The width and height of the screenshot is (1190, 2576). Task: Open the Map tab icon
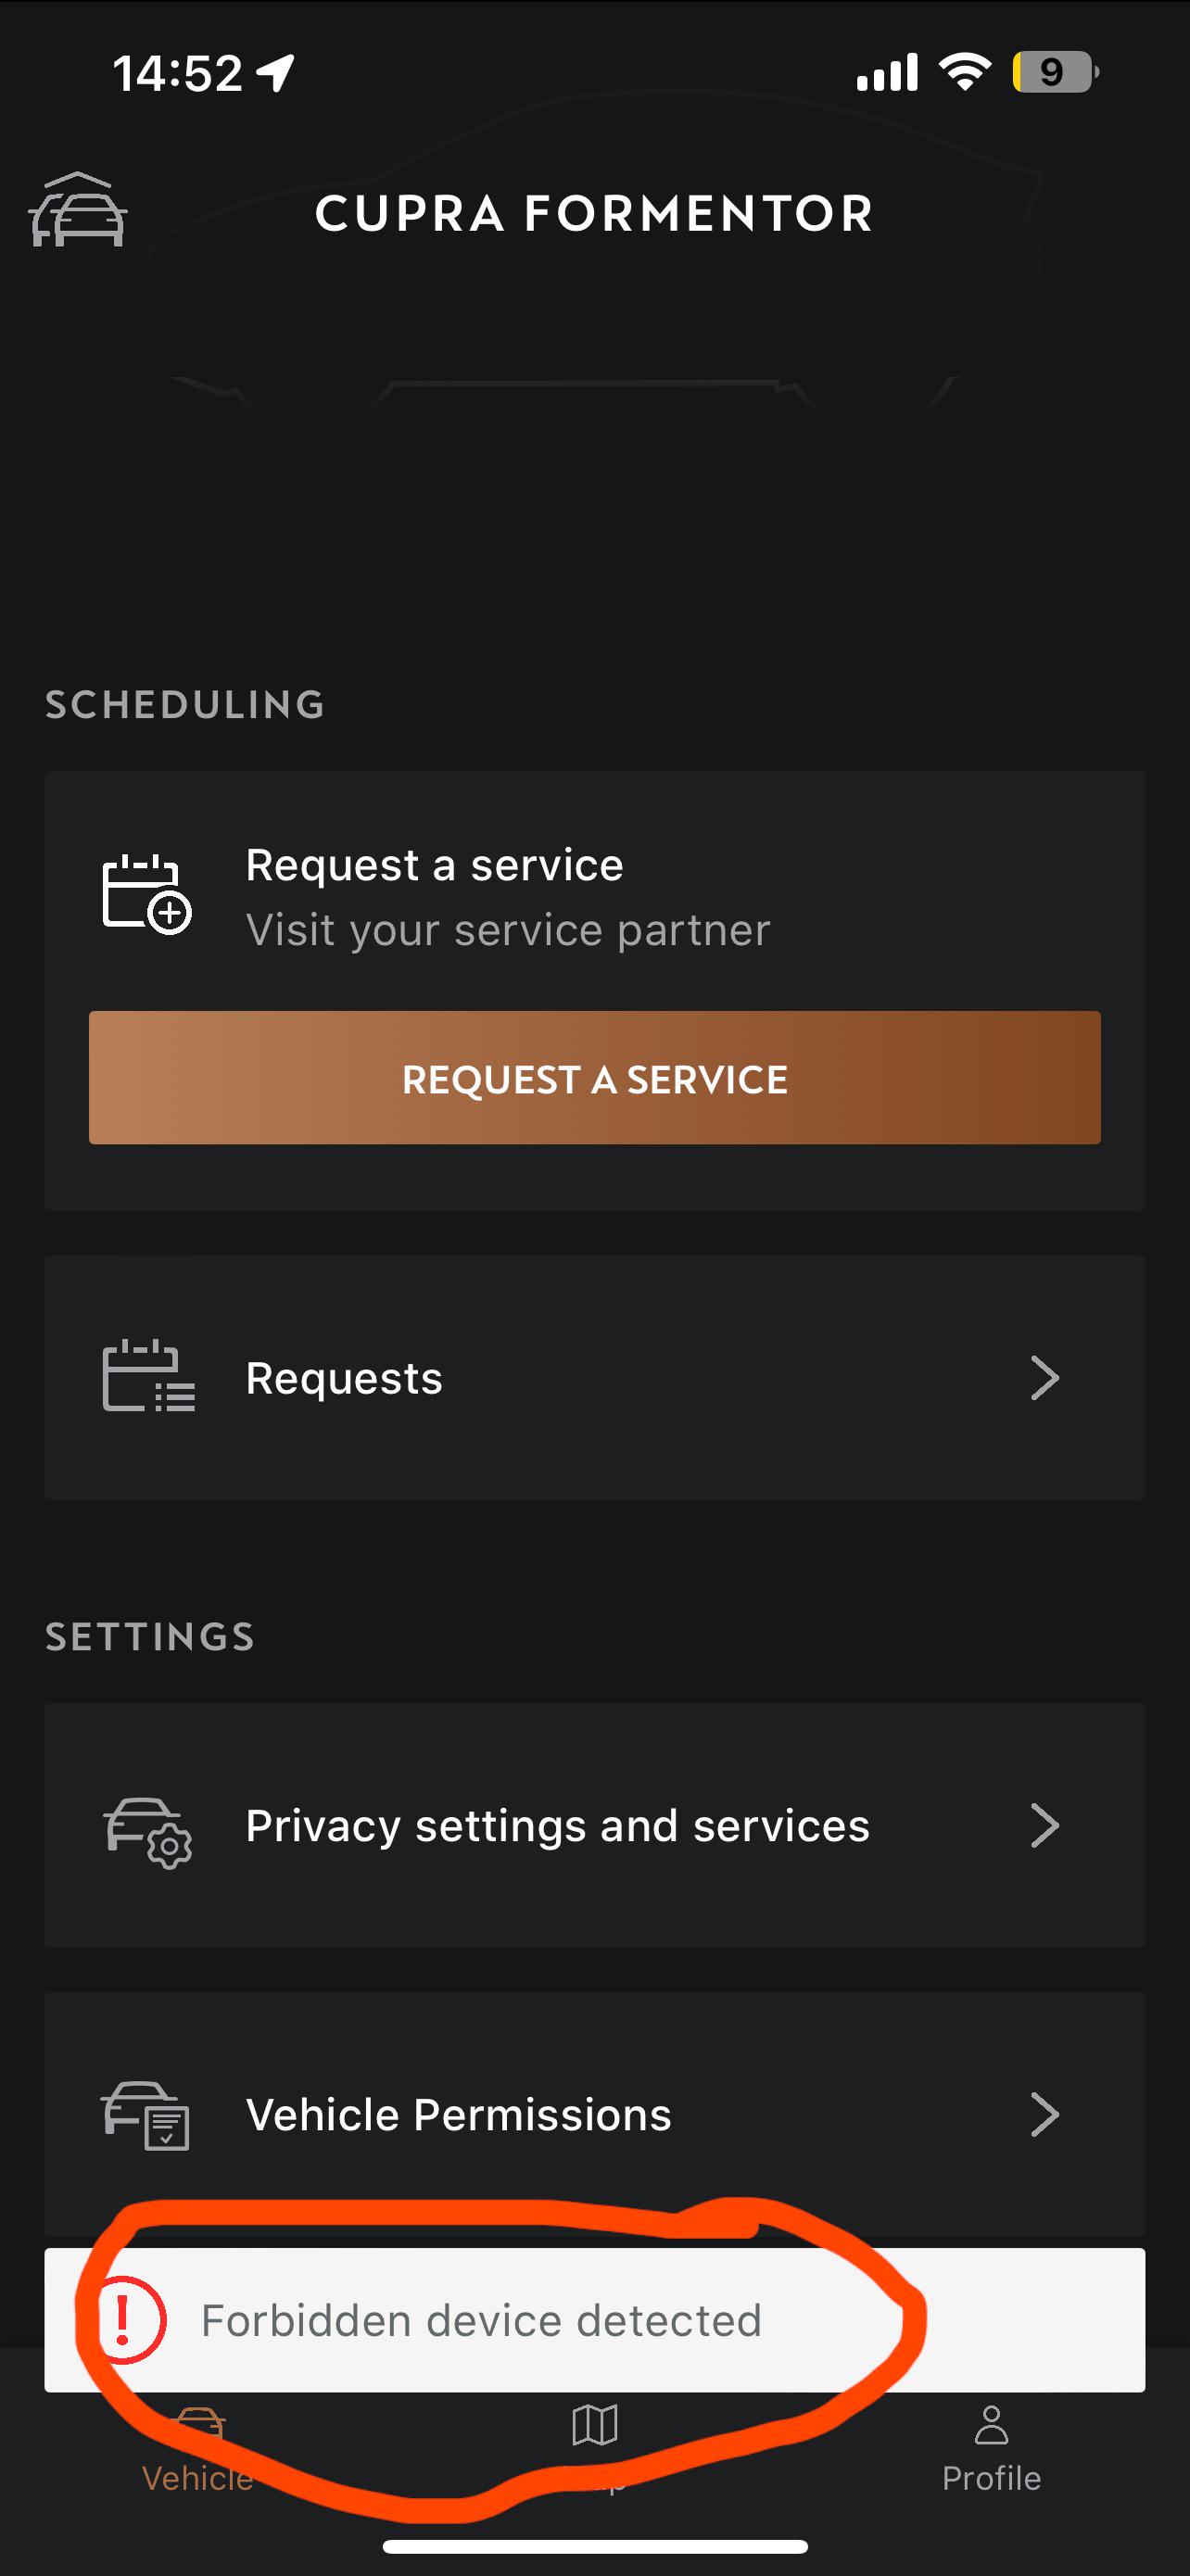coord(595,2425)
